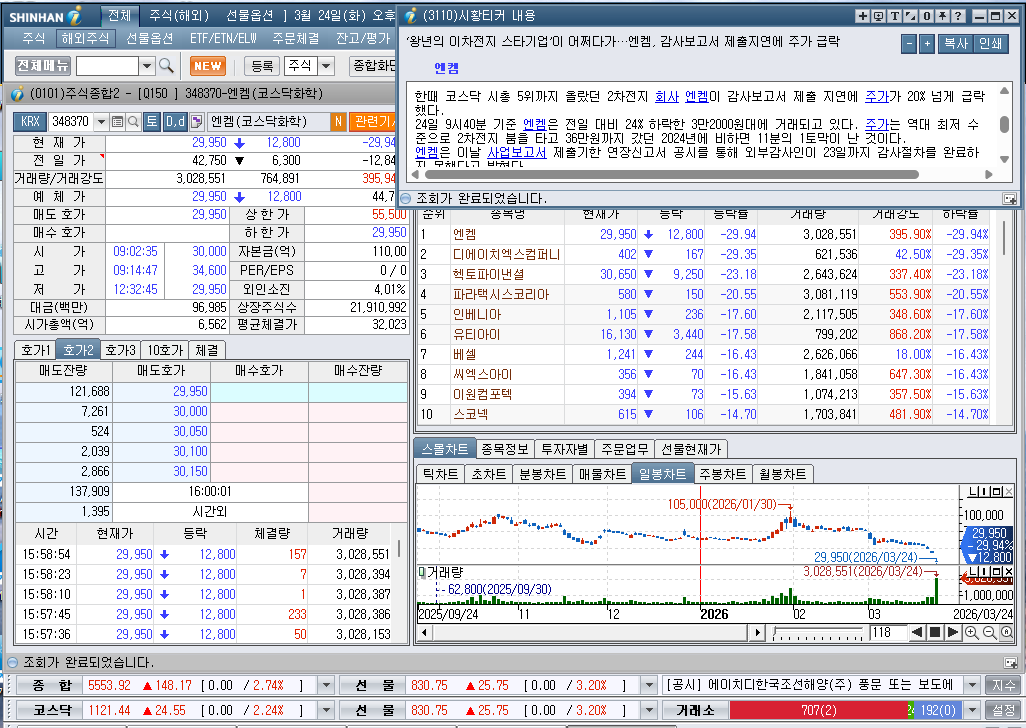
Task: Click the menu search input box
Action: point(107,65)
